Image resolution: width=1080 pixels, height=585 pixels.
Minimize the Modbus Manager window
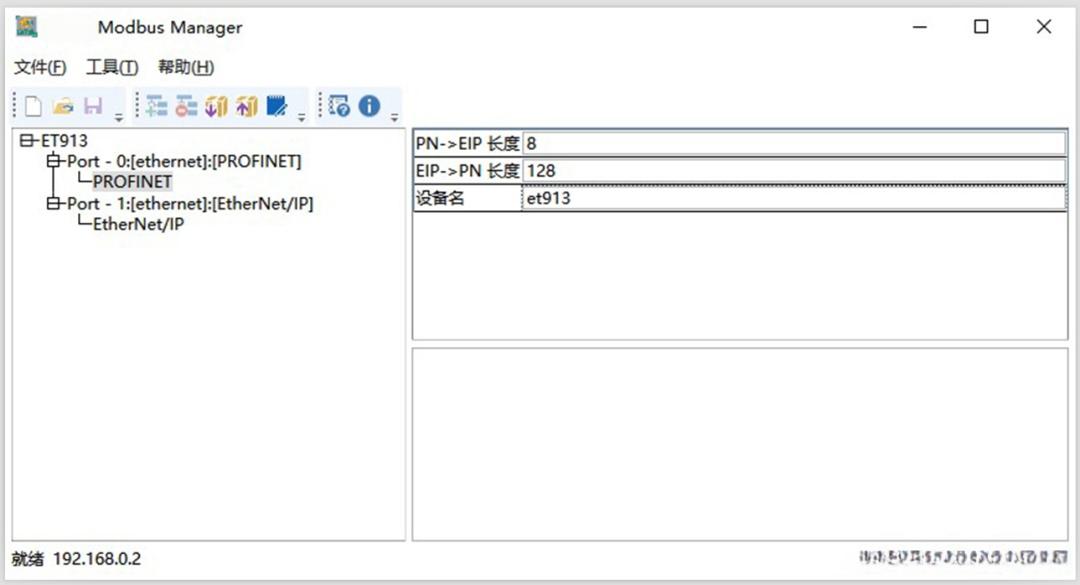tap(920, 27)
